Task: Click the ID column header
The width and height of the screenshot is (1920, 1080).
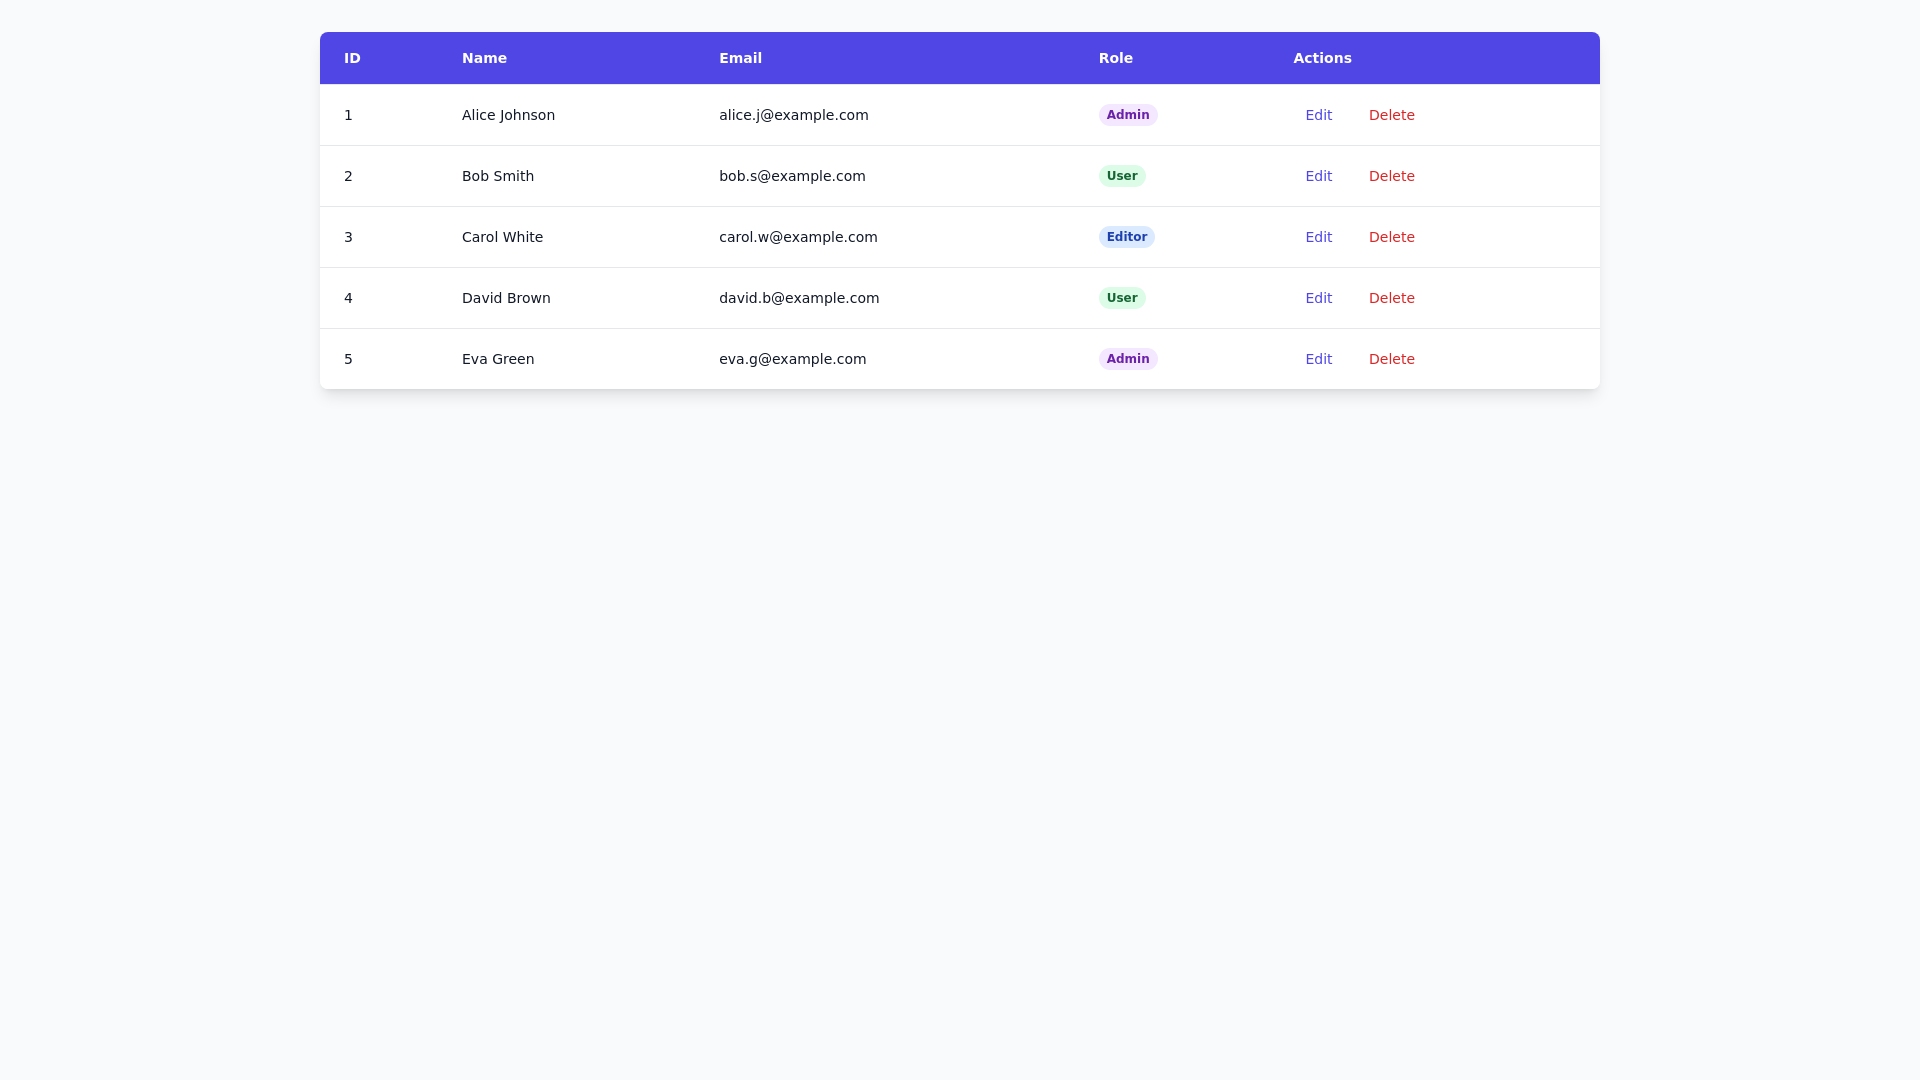Action: 351,58
